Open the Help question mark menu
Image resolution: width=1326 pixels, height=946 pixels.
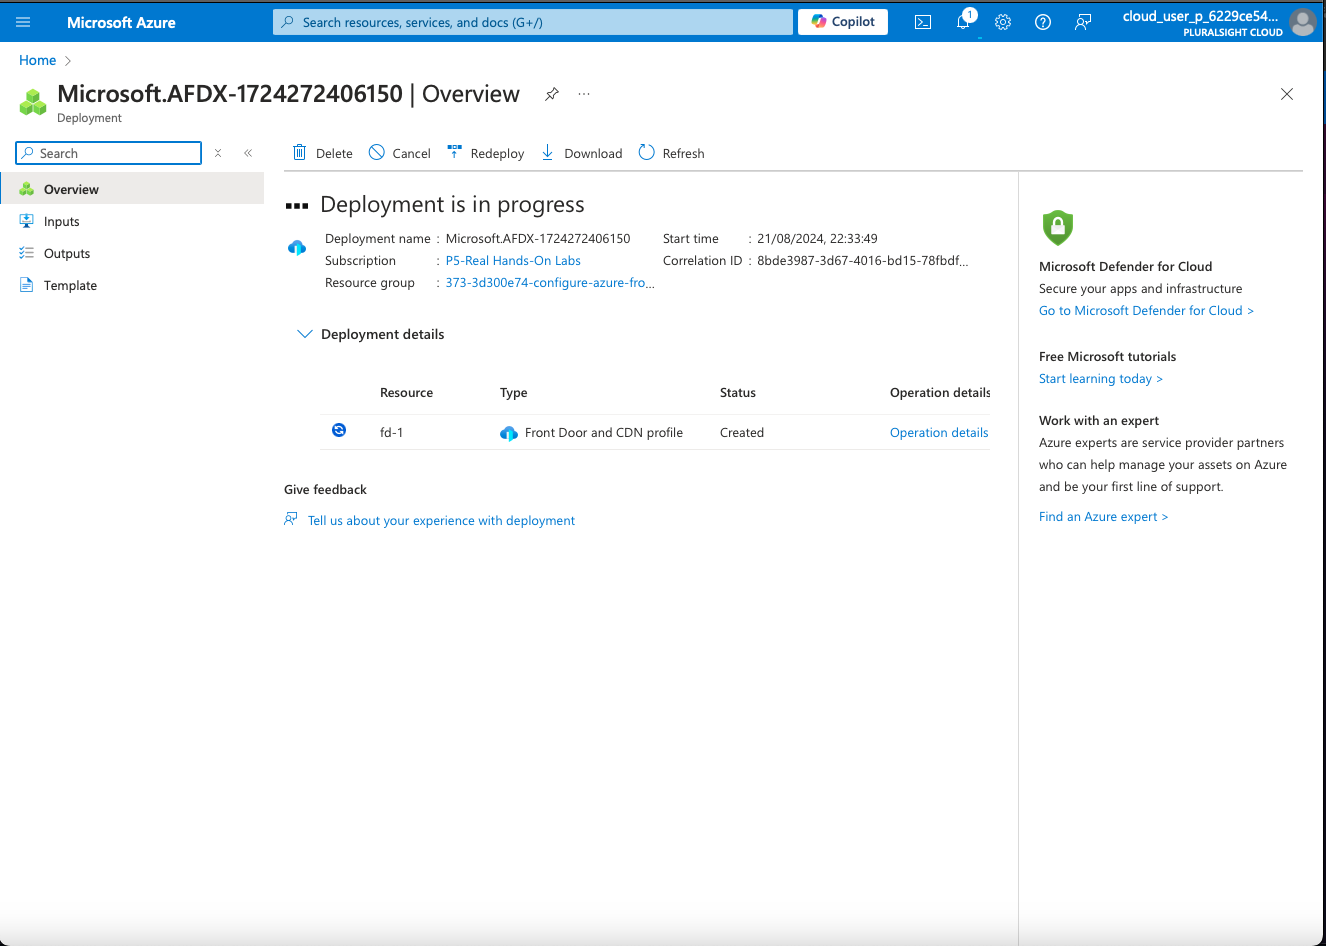click(x=1043, y=22)
